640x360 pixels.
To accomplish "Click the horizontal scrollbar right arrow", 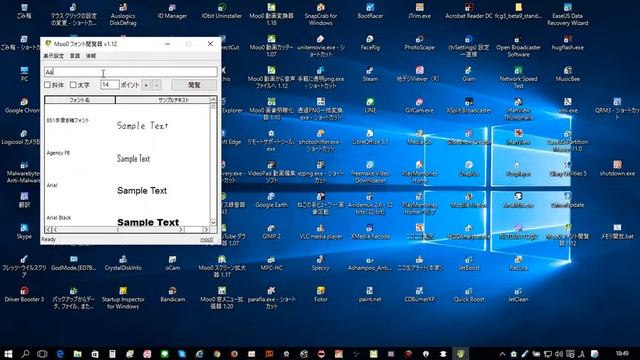I will coord(206,230).
